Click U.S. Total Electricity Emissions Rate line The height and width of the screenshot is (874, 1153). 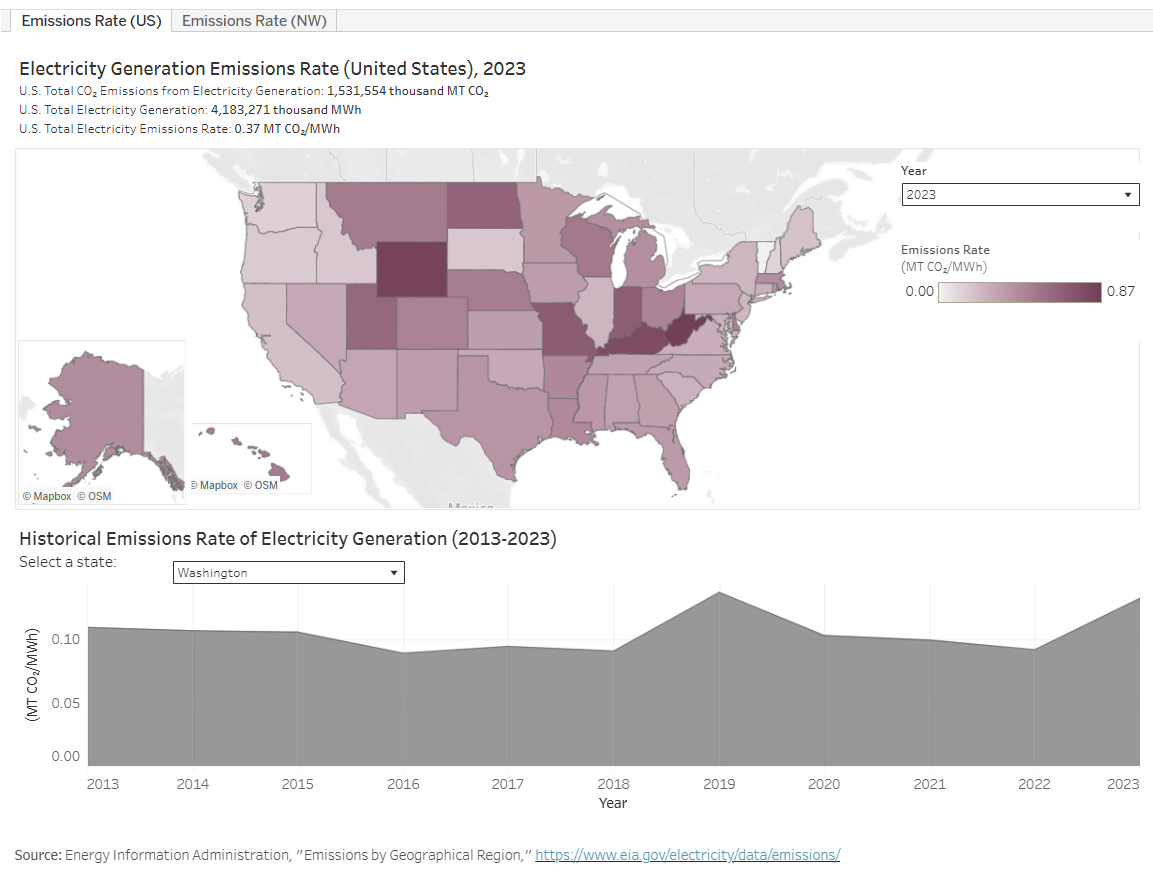179,129
